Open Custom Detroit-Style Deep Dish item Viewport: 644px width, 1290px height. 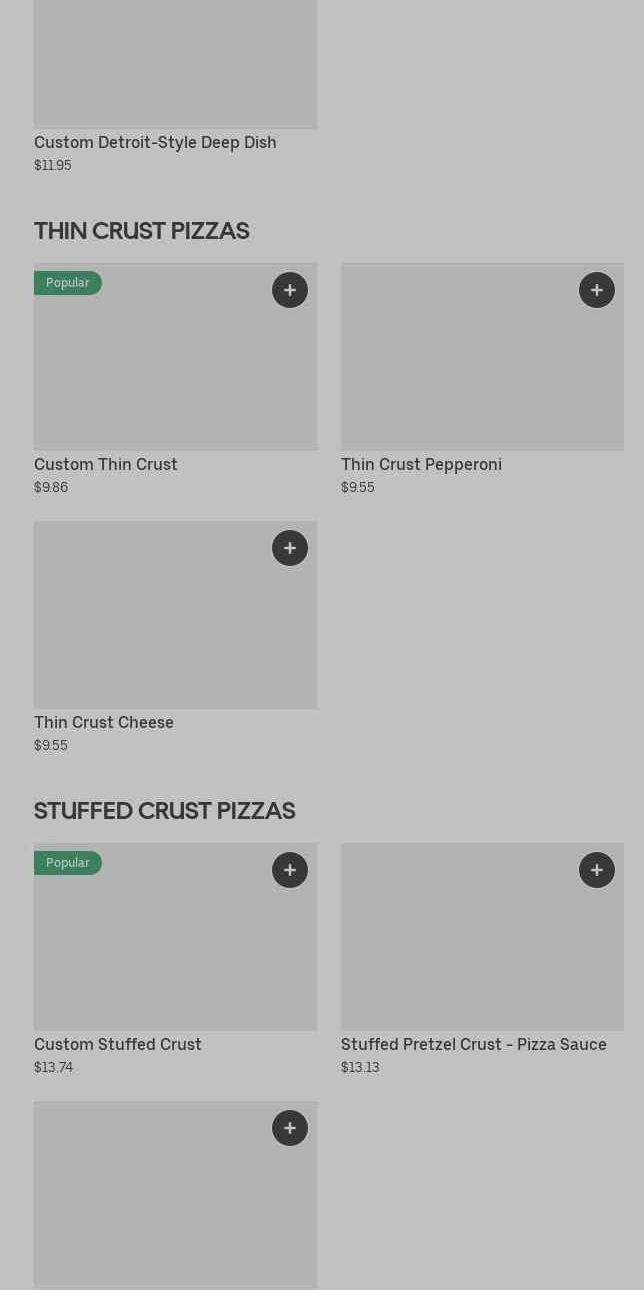[155, 143]
